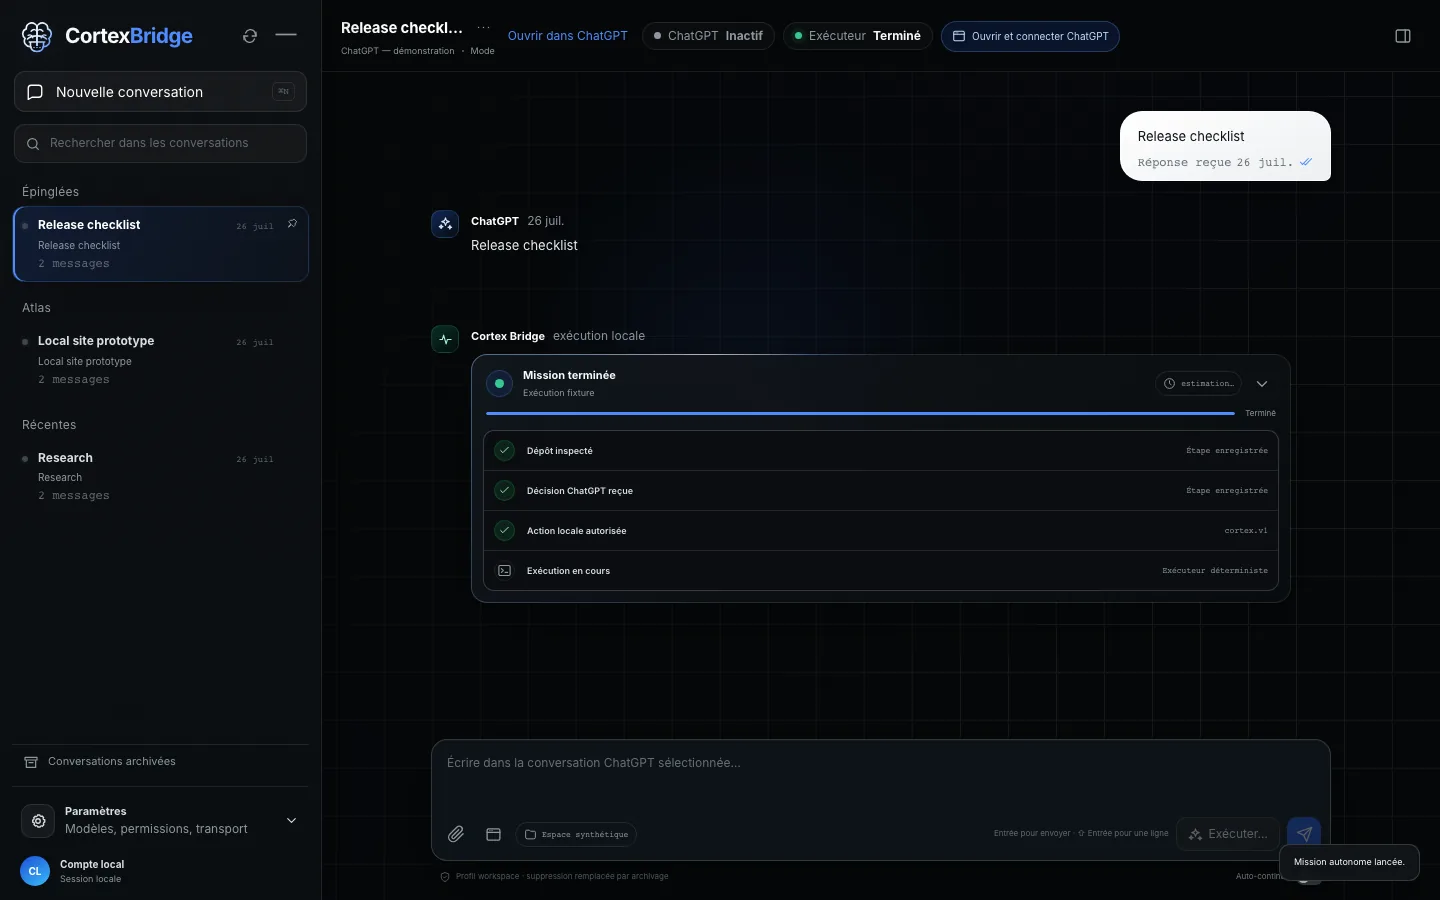Click 'Étape enregistrée' on Dépôt inspecté row

click(x=1227, y=451)
